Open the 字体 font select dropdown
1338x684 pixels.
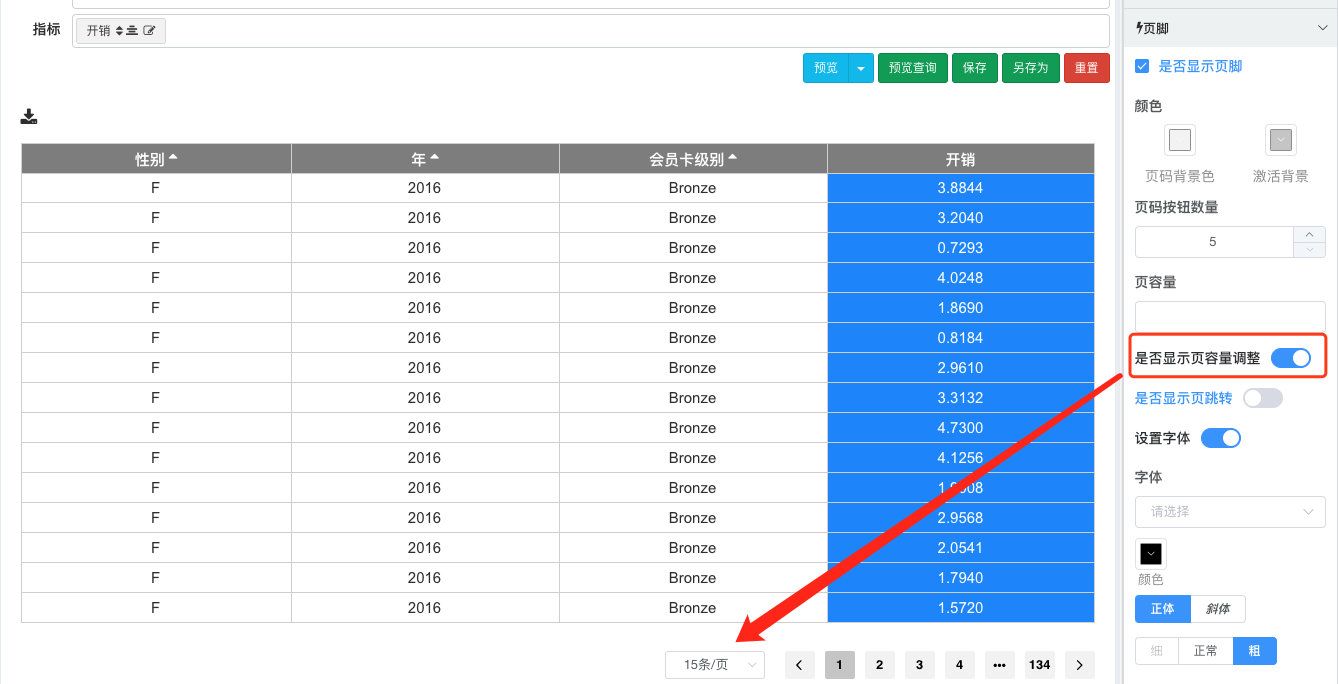[1230, 511]
